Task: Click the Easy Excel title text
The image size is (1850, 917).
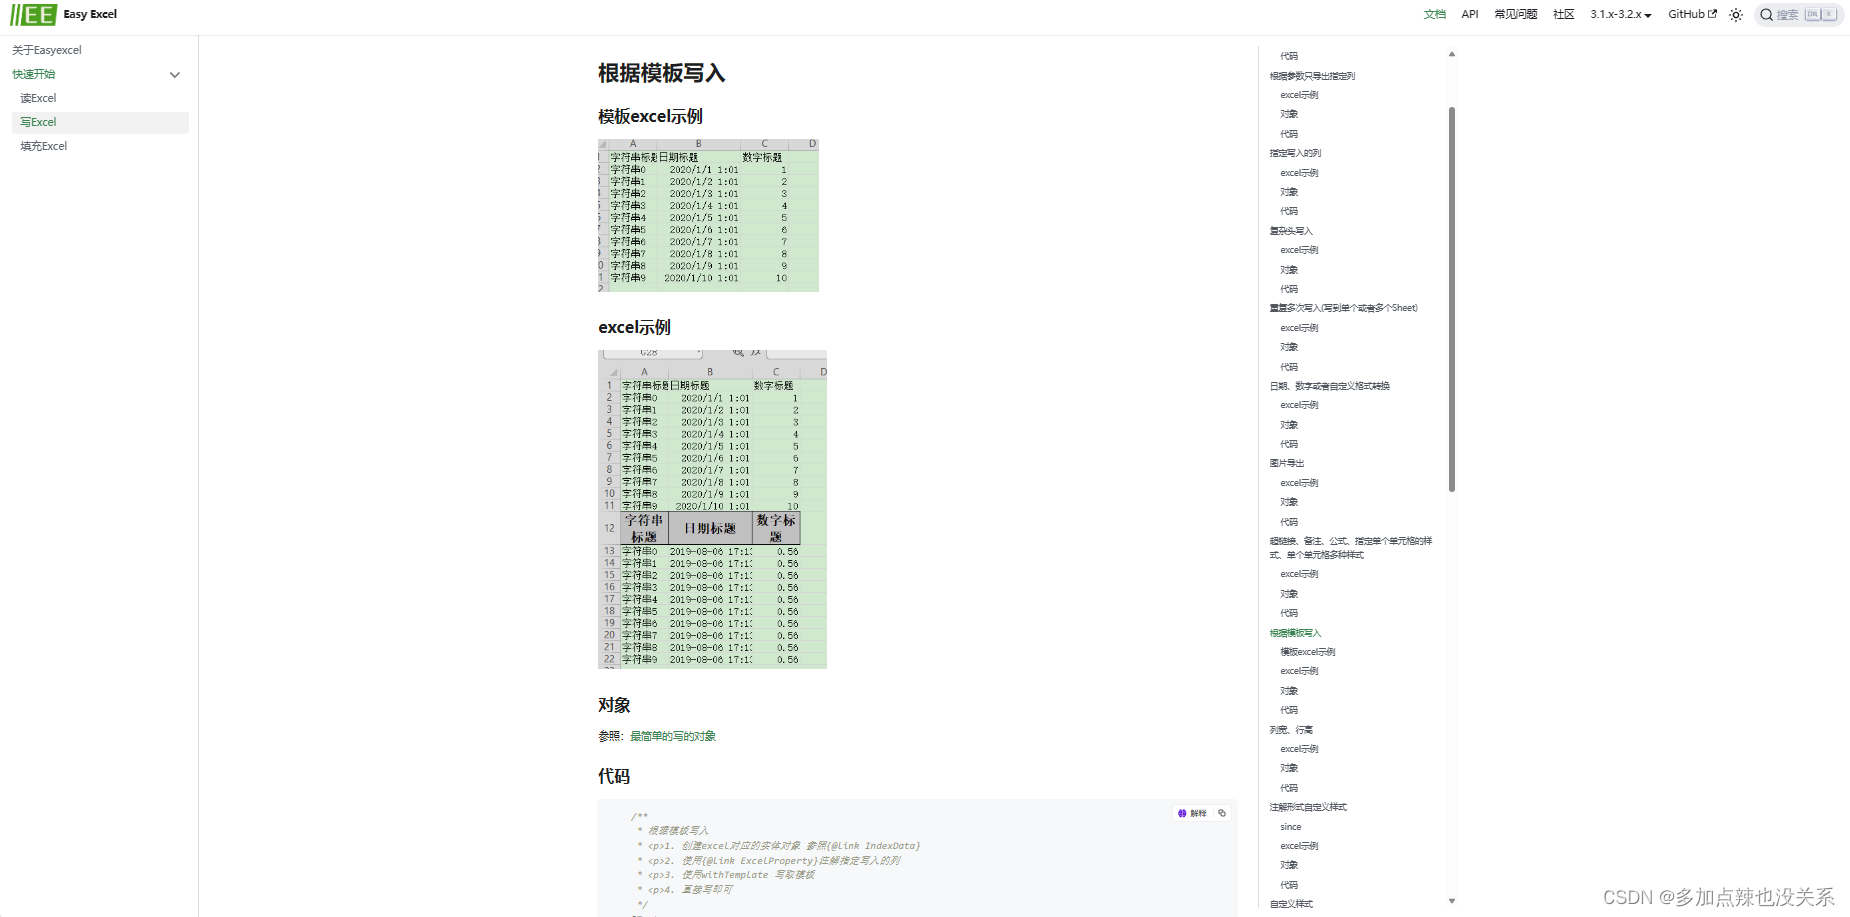Action: pos(90,14)
